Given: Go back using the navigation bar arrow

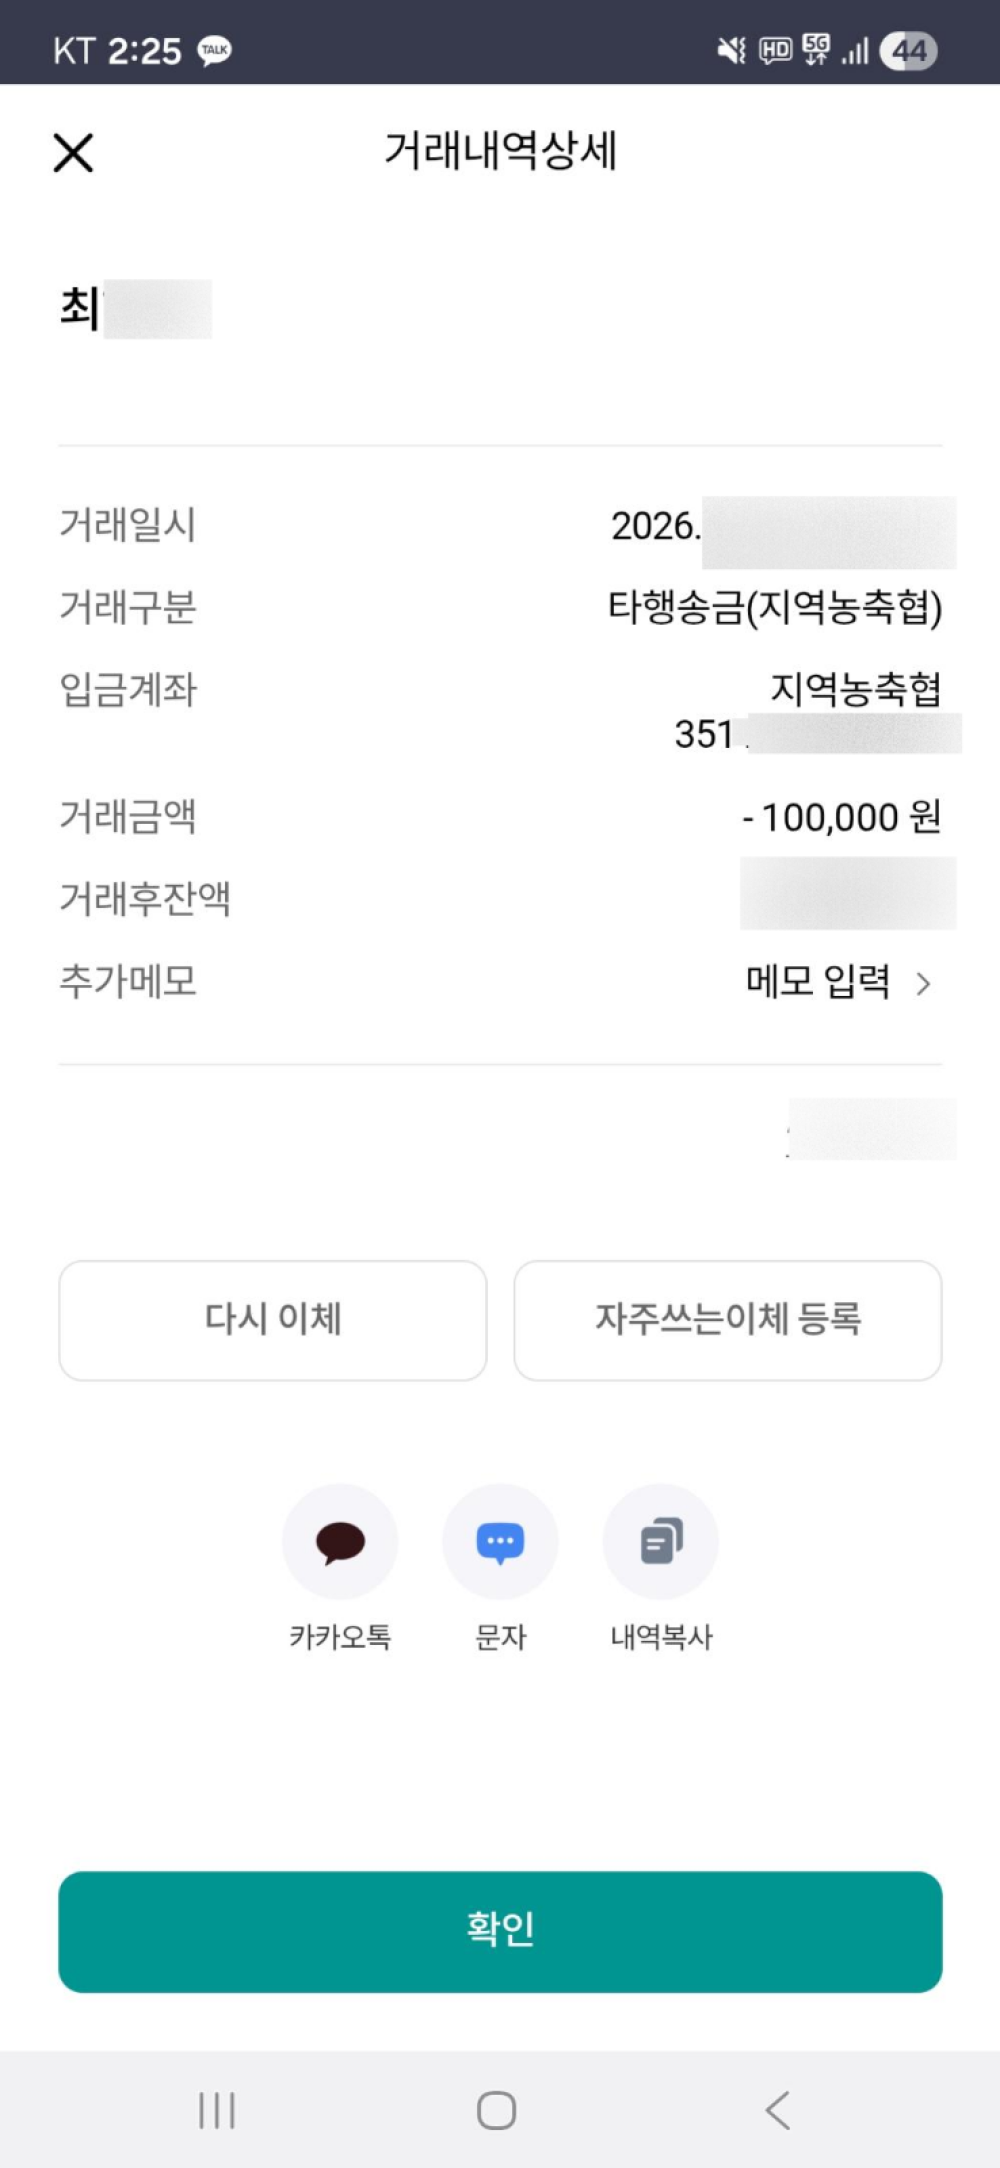Looking at the screenshot, I should pos(778,2110).
